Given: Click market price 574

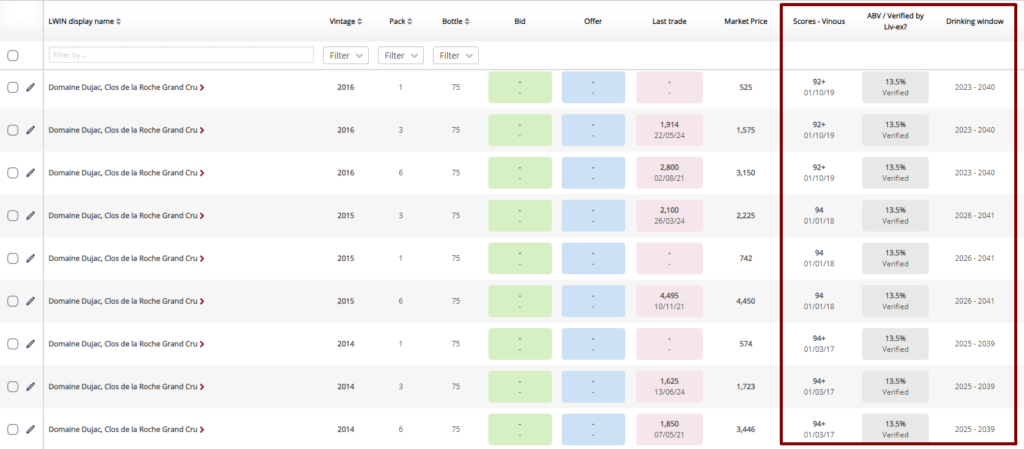Looking at the screenshot, I should tap(744, 344).
